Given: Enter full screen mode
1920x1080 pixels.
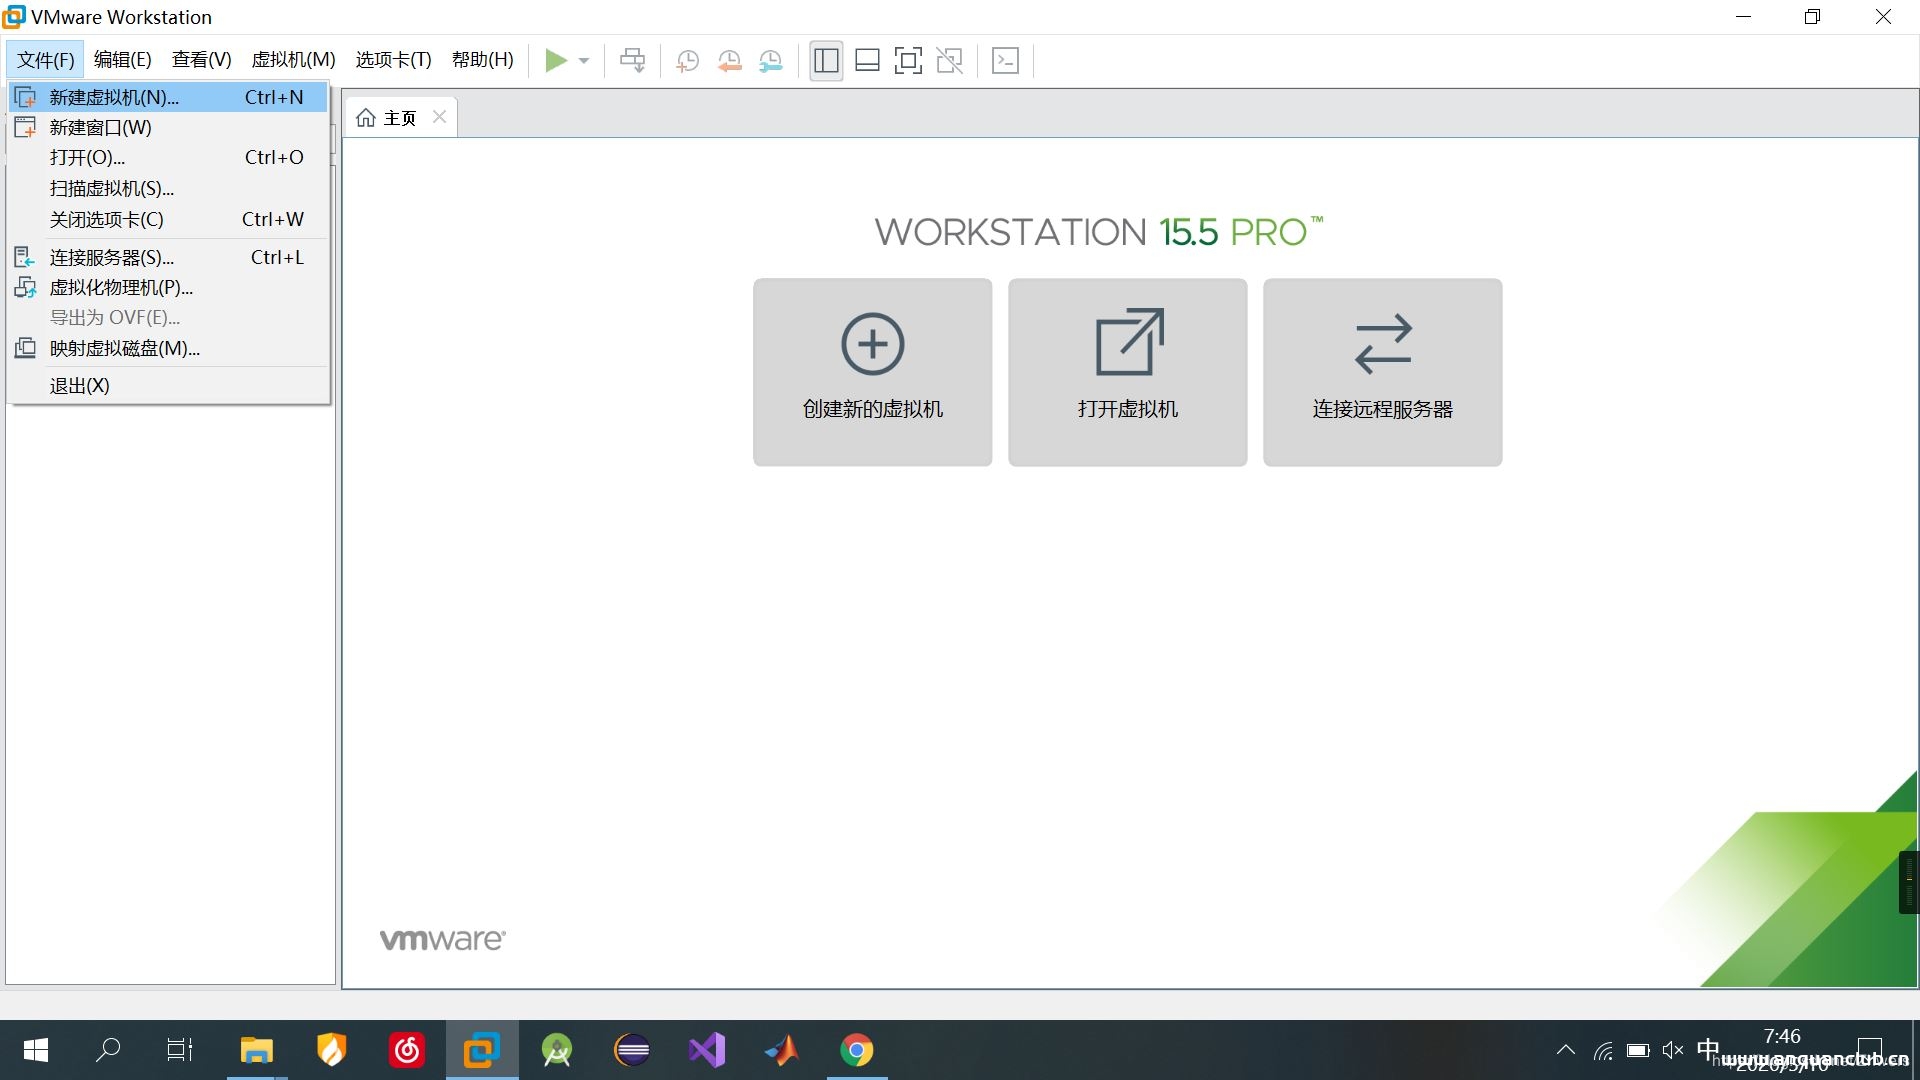Looking at the screenshot, I should pos(908,60).
